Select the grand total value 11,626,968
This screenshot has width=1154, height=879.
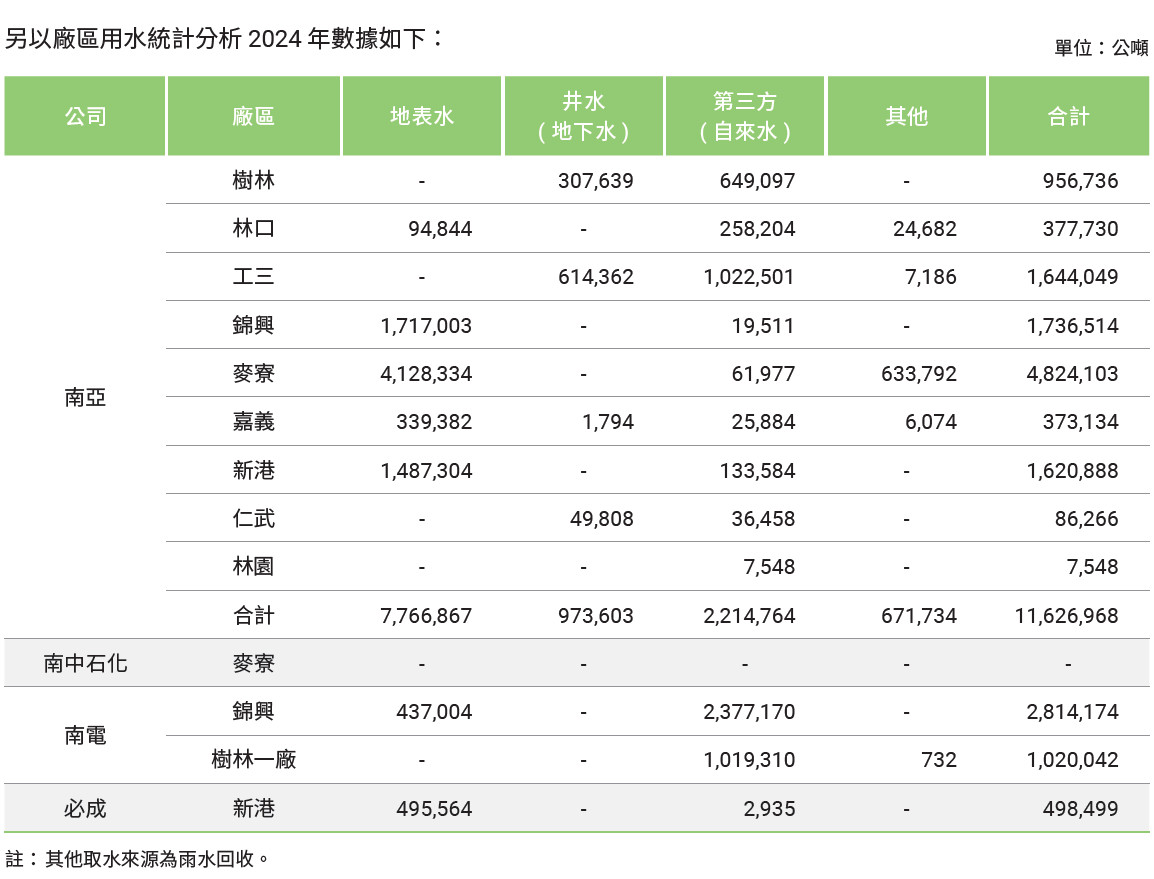(1069, 615)
